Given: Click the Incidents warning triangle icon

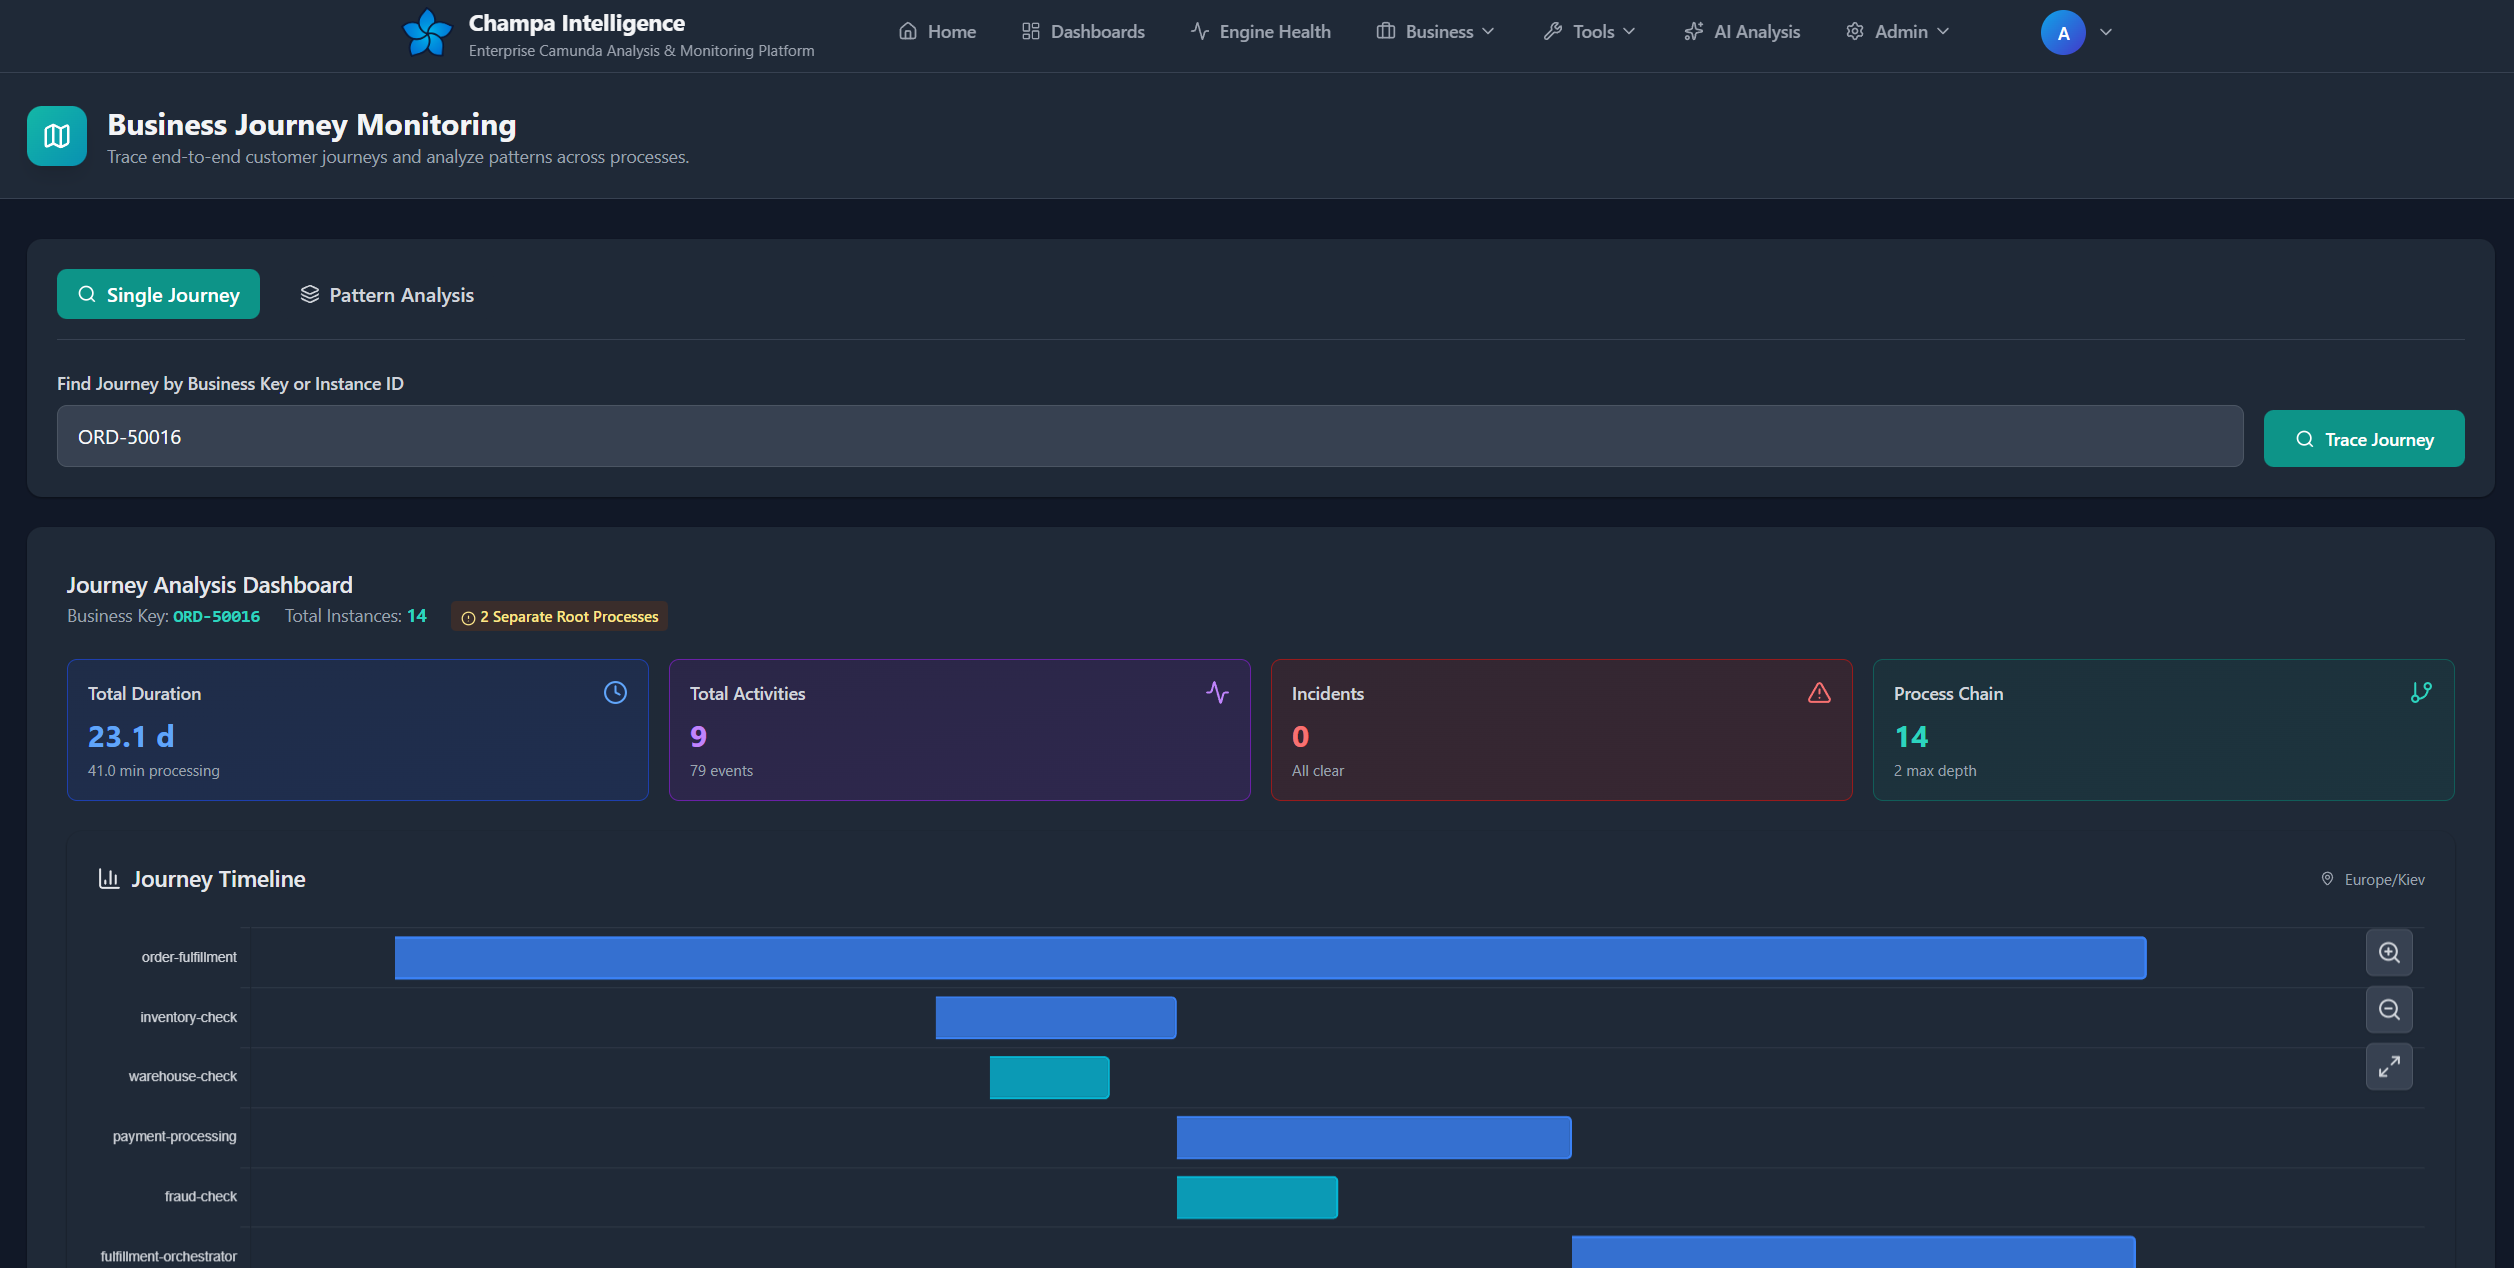Looking at the screenshot, I should click(1819, 693).
